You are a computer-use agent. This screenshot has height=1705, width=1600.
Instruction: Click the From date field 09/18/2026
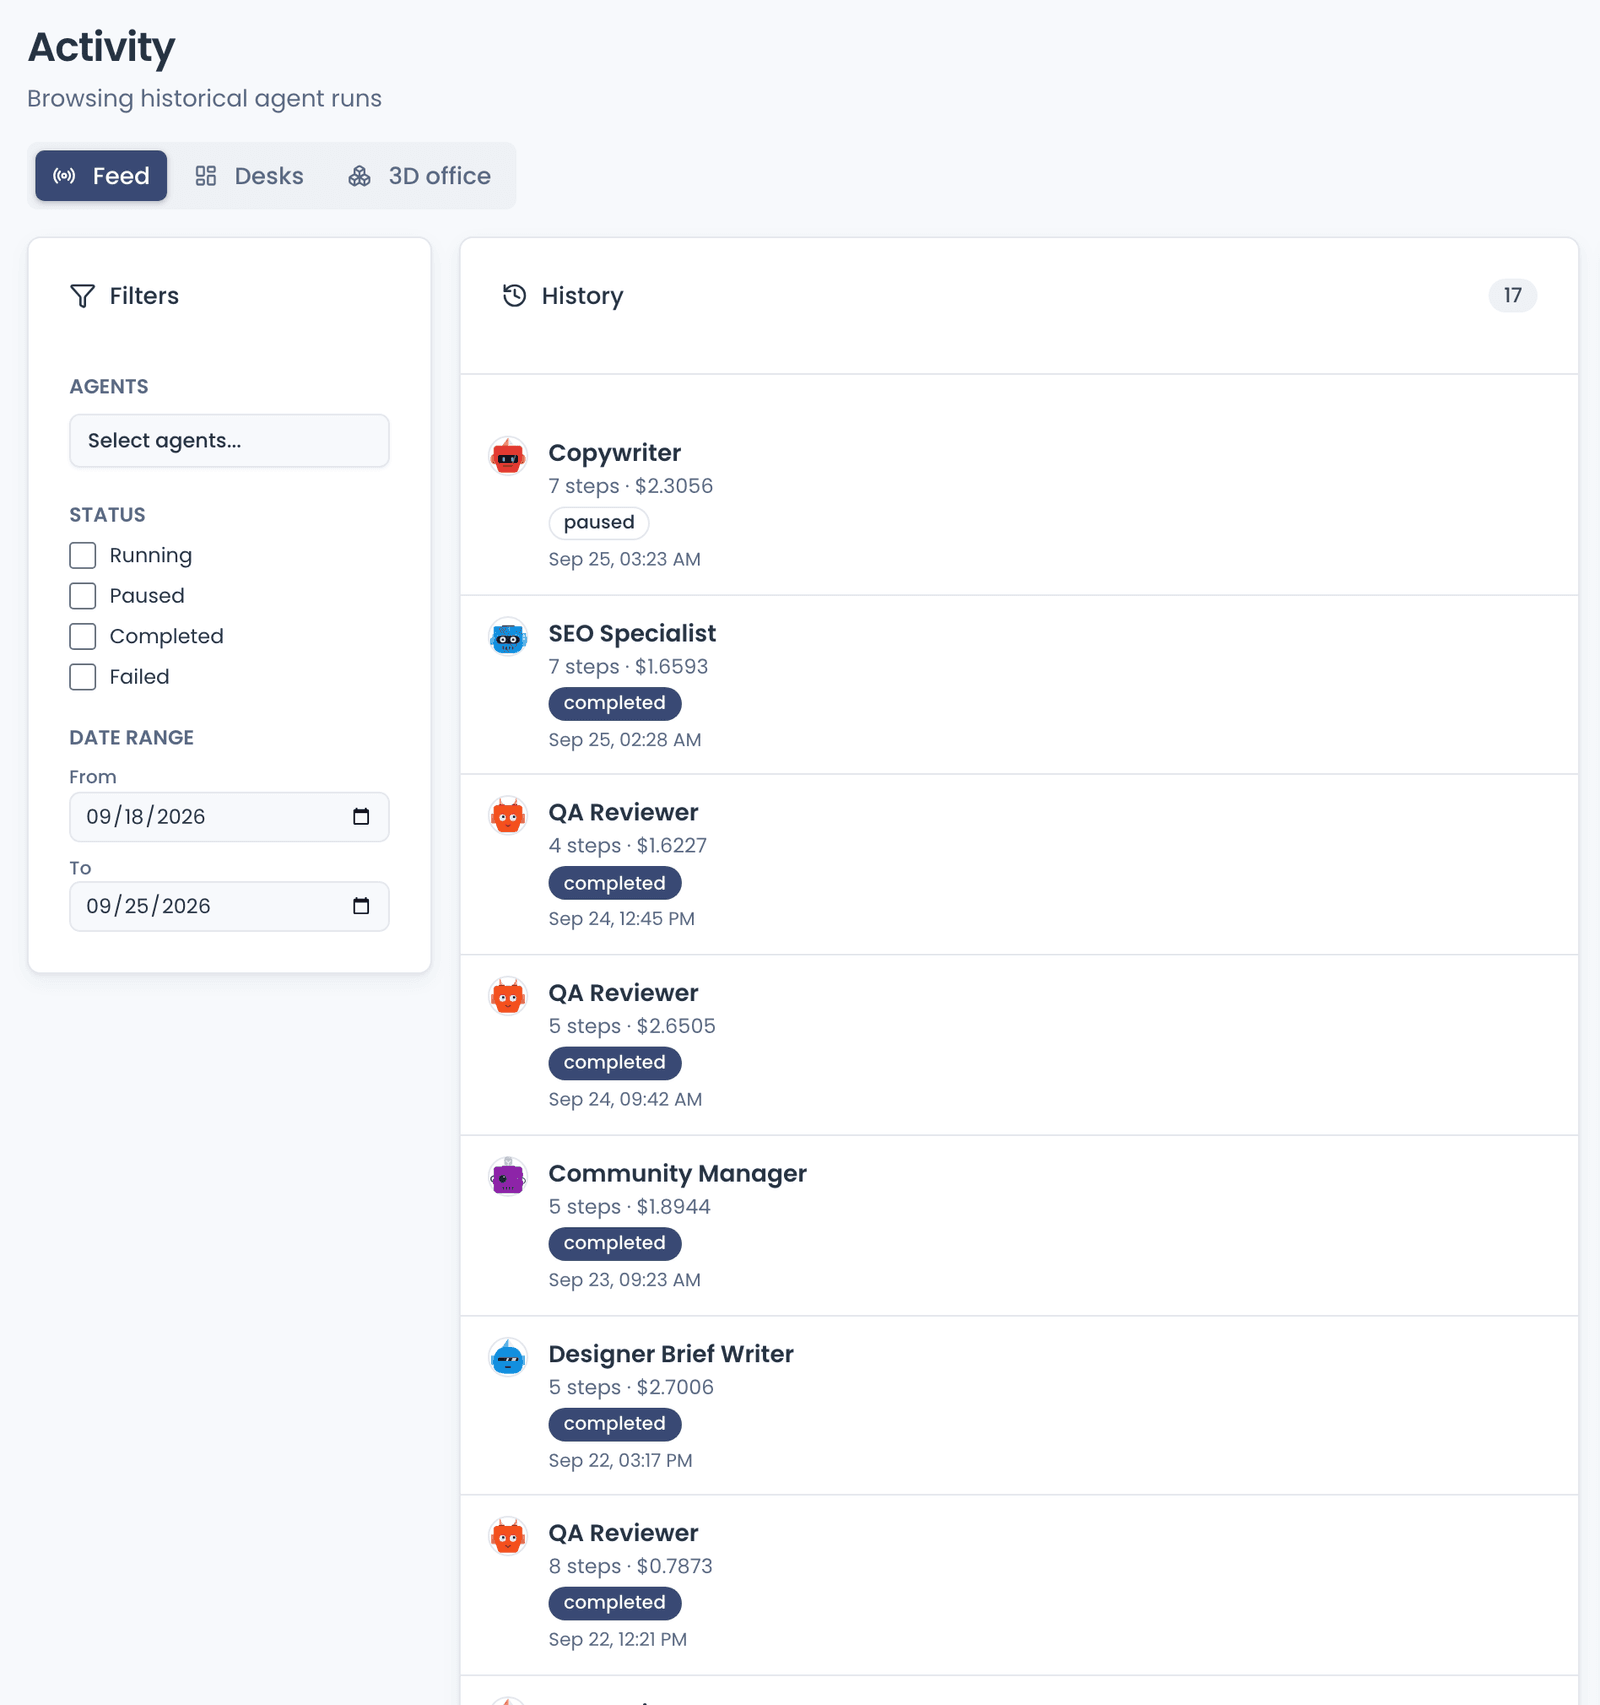(229, 817)
